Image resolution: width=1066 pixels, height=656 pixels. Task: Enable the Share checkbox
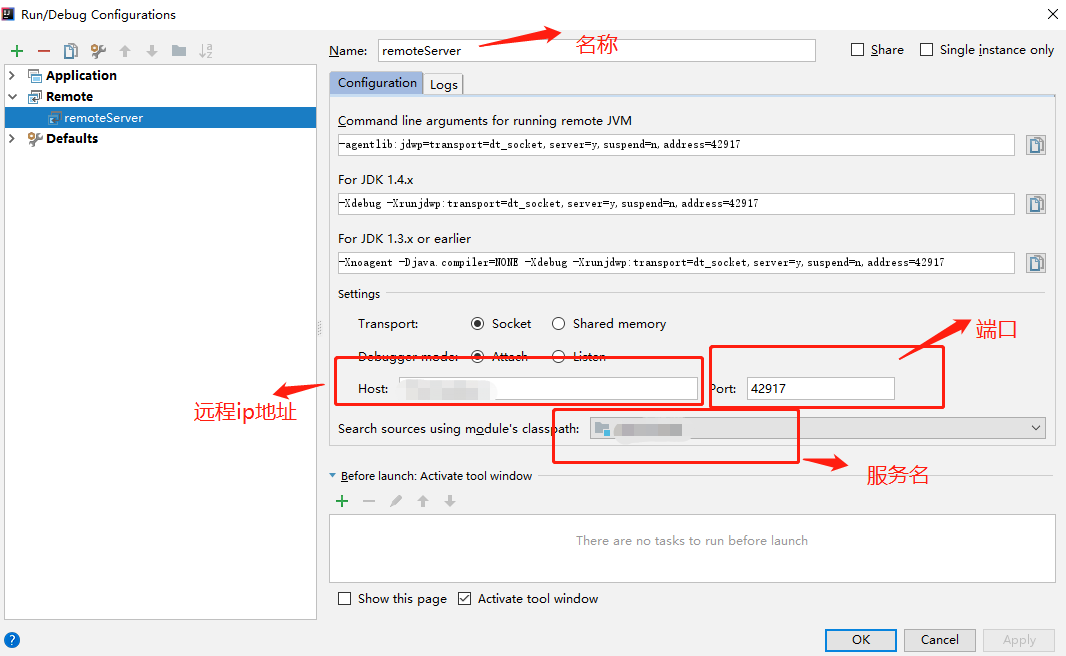coord(858,50)
